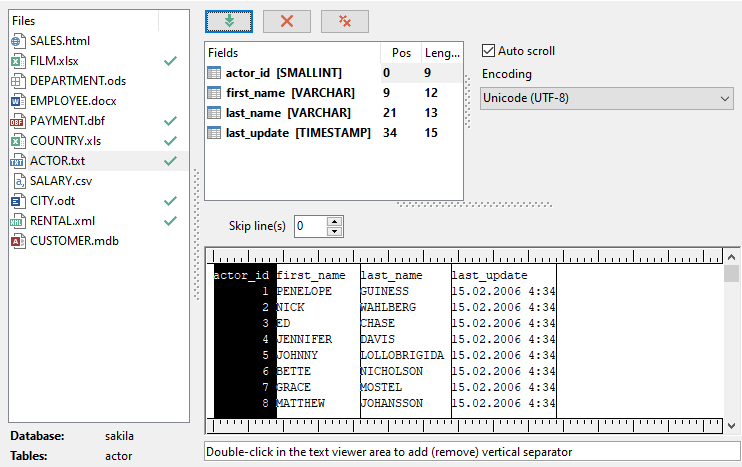Disable the Auto scroll checkbox
Screen dimensions: 742x467
click(488, 51)
